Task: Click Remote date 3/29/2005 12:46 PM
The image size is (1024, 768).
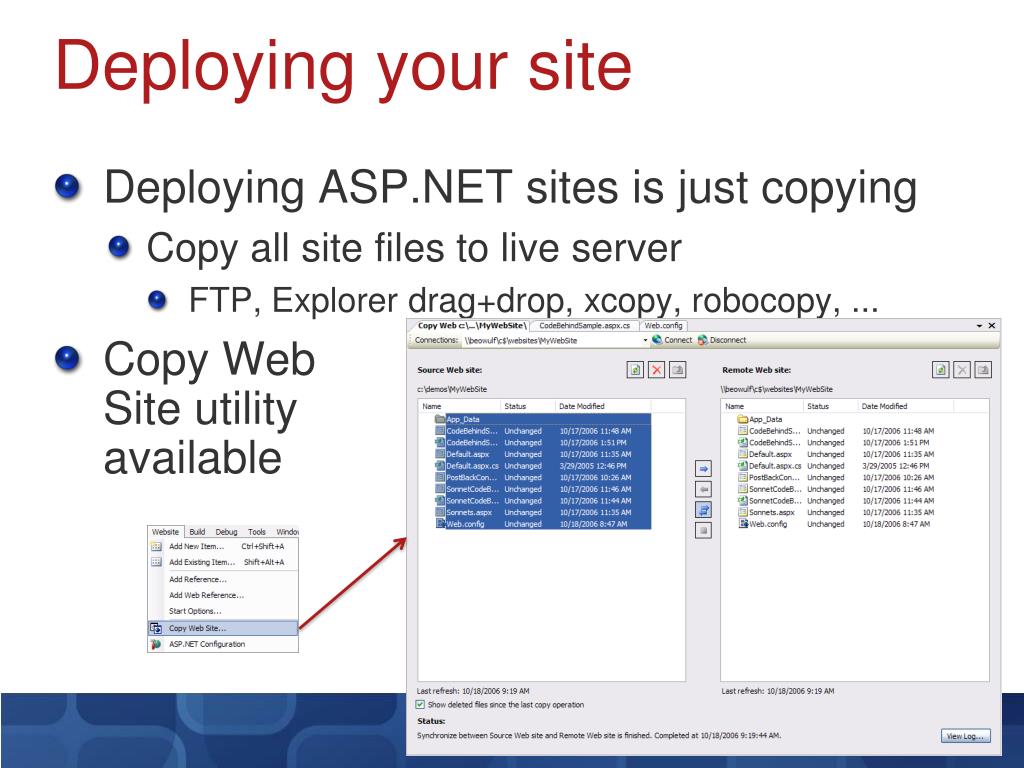Action: 895,466
